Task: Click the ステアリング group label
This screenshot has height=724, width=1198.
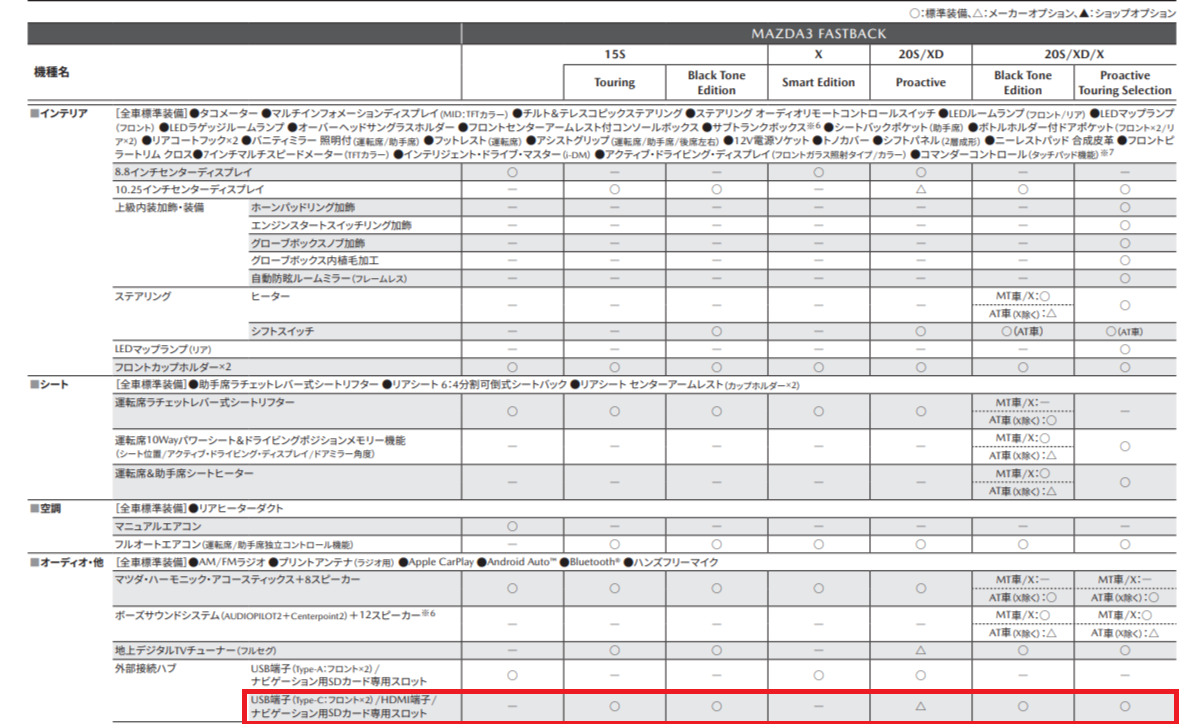Action: click(x=143, y=296)
